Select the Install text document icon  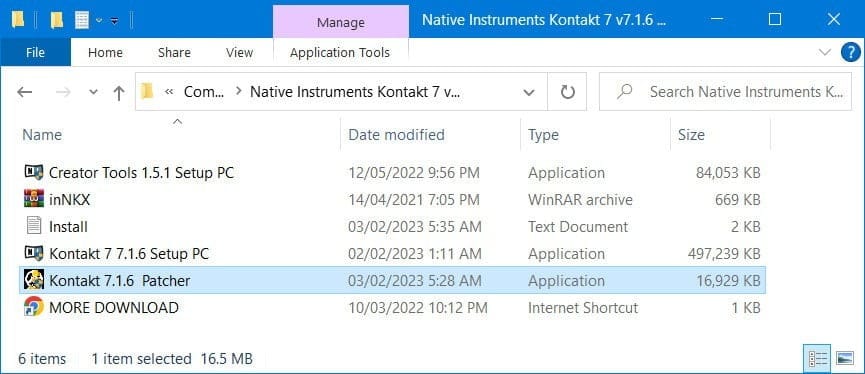(x=34, y=226)
